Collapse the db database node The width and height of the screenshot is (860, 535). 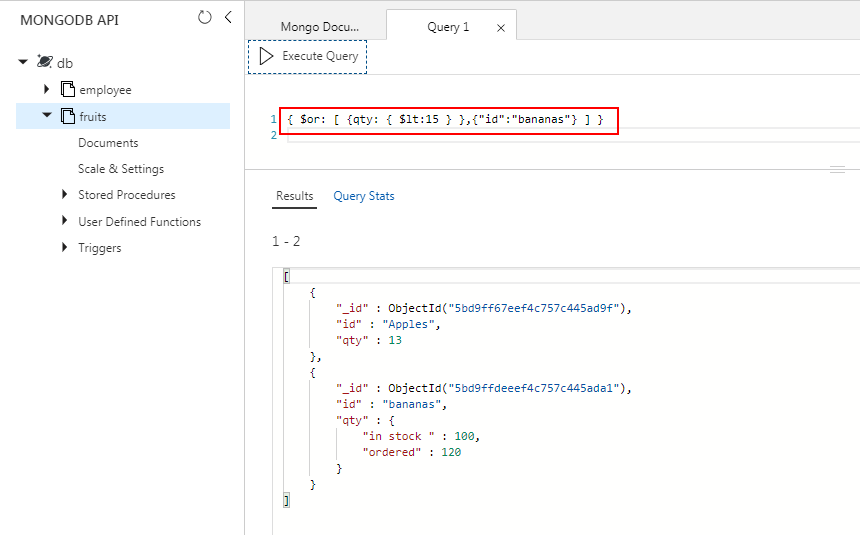pos(23,62)
